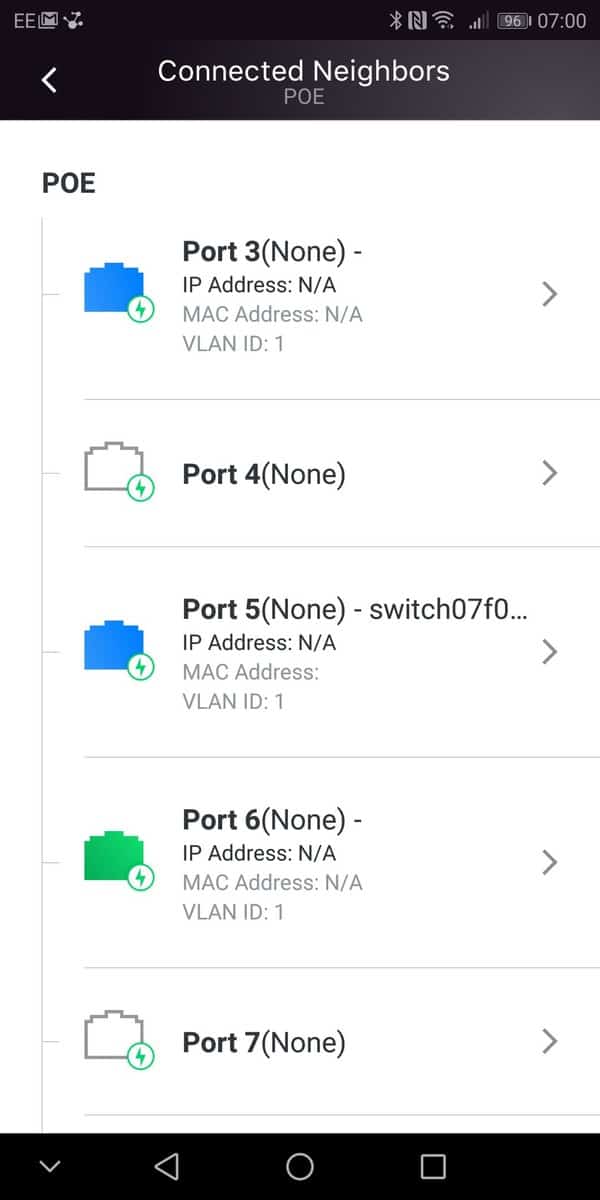Expand Port 5 details chevron

548,652
